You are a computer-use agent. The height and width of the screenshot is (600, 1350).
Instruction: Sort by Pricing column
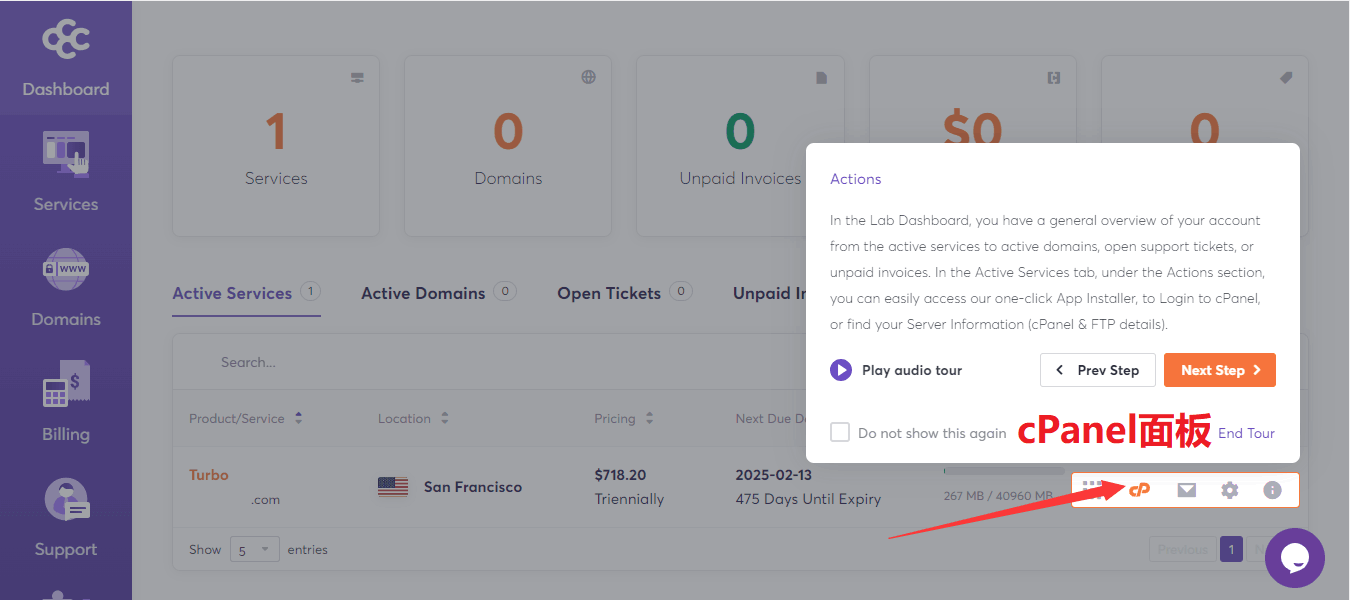[x=649, y=418]
